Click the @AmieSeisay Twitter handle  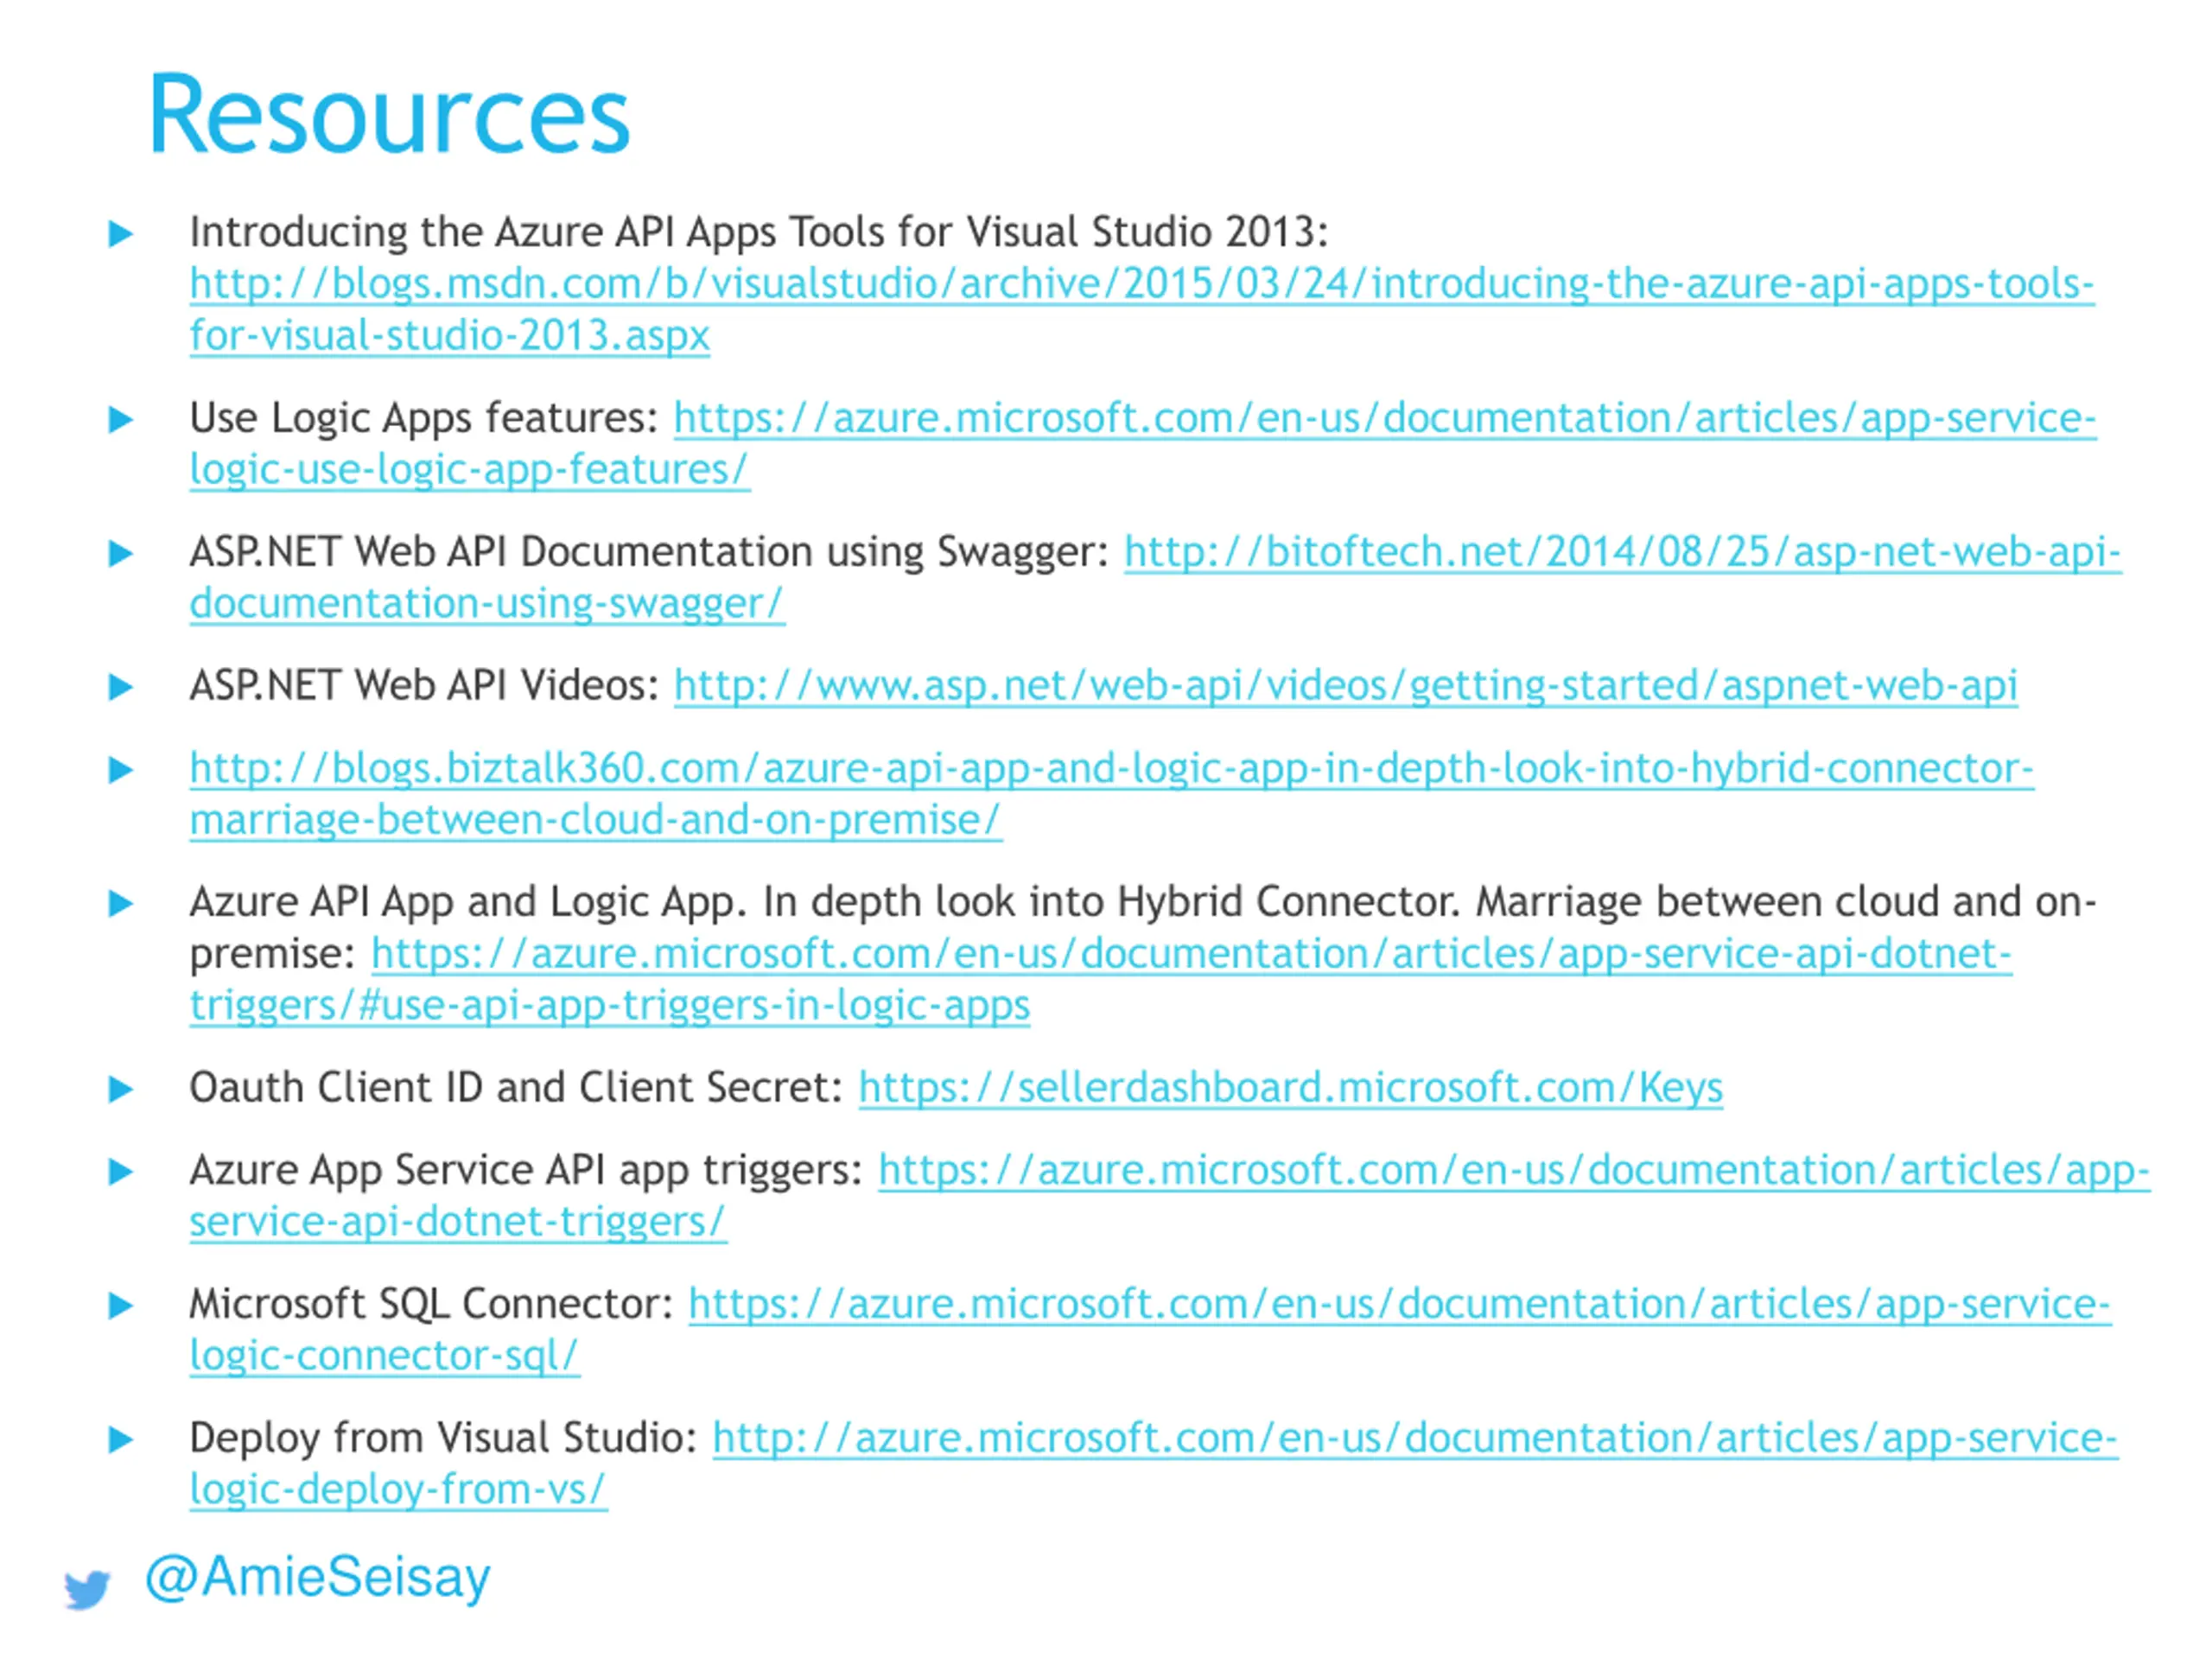(318, 1578)
